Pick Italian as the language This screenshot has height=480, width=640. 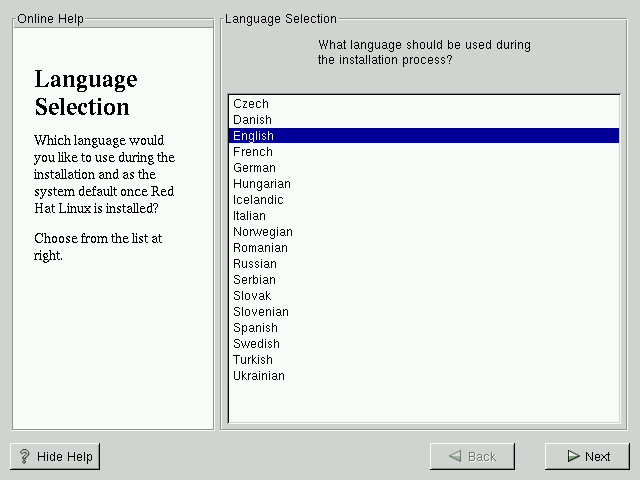click(x=250, y=216)
